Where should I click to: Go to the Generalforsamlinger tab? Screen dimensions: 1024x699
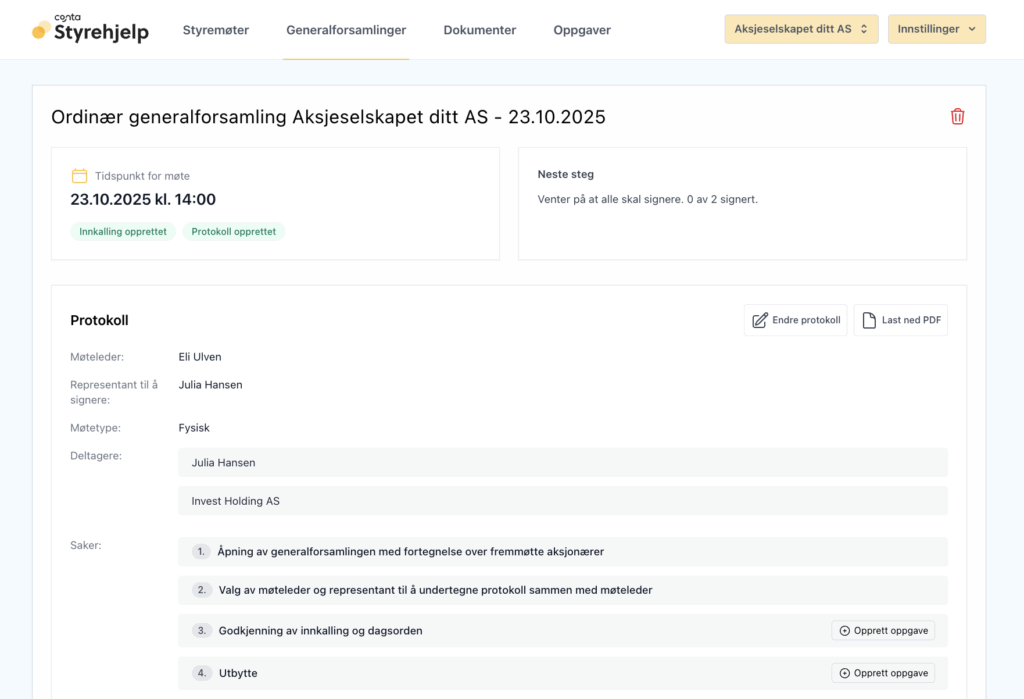(346, 30)
